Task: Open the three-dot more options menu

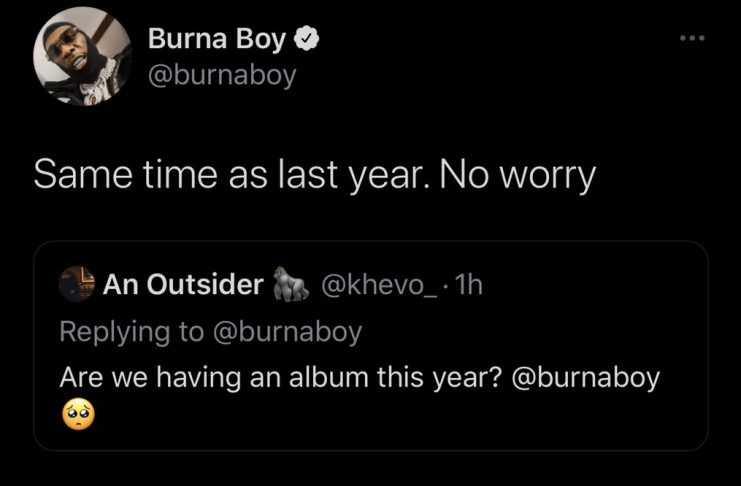Action: tap(691, 39)
